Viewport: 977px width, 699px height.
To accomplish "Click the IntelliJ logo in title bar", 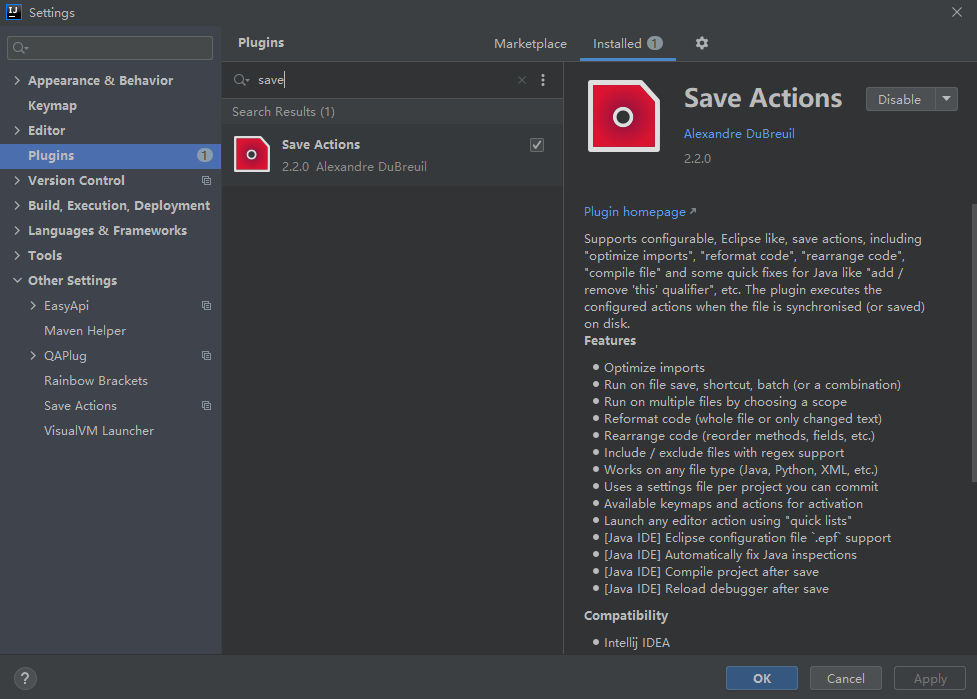I will [14, 12].
